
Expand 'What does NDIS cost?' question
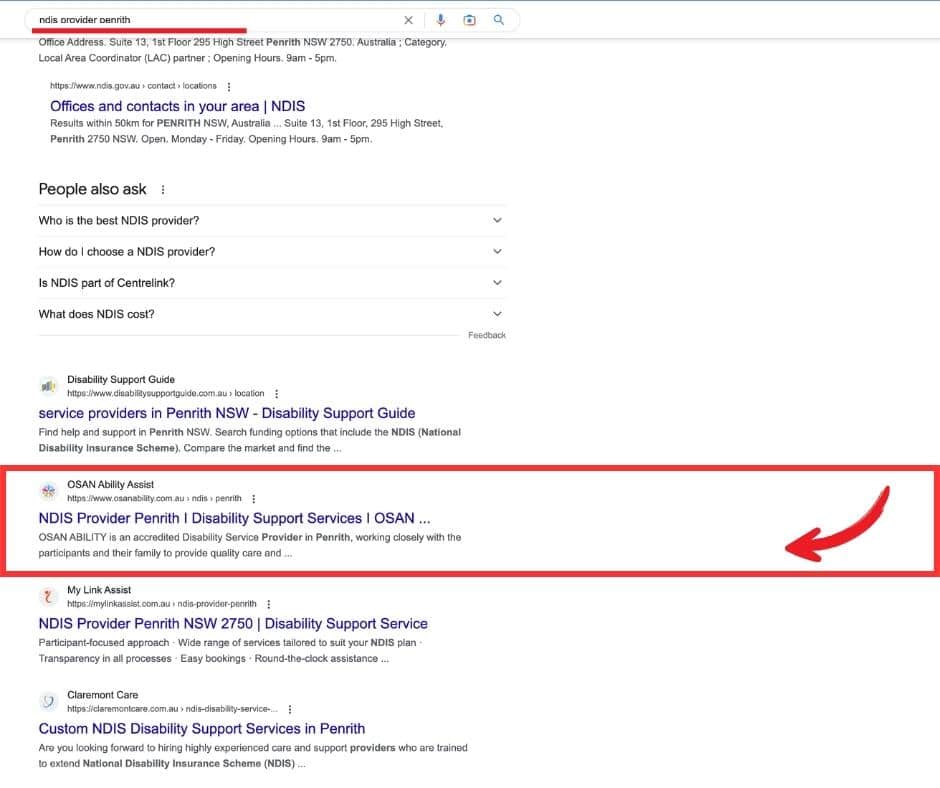tap(497, 314)
